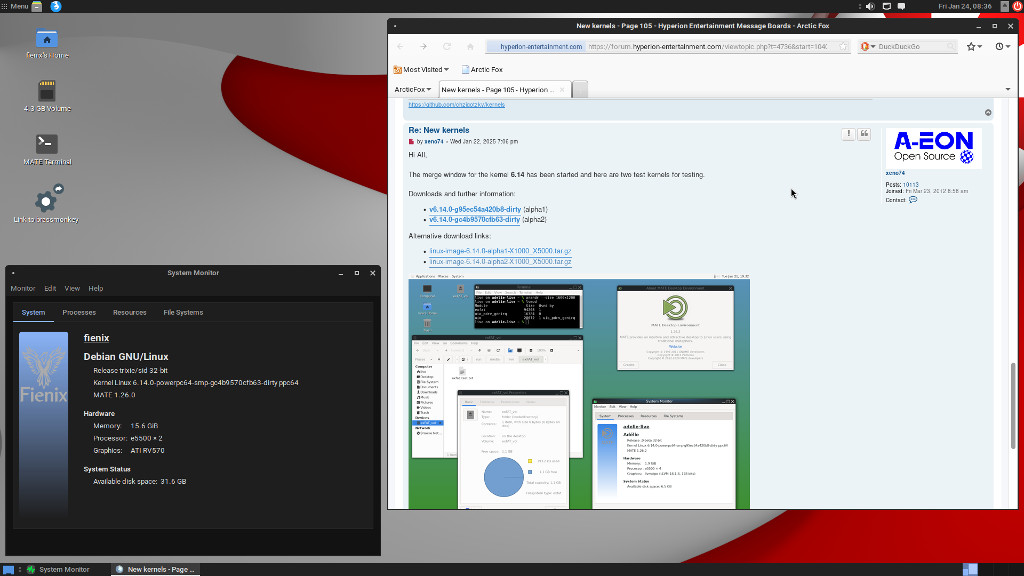The height and width of the screenshot is (576, 1024).
Task: Go forward in the Arctic Fox browser
Action: [423, 46]
